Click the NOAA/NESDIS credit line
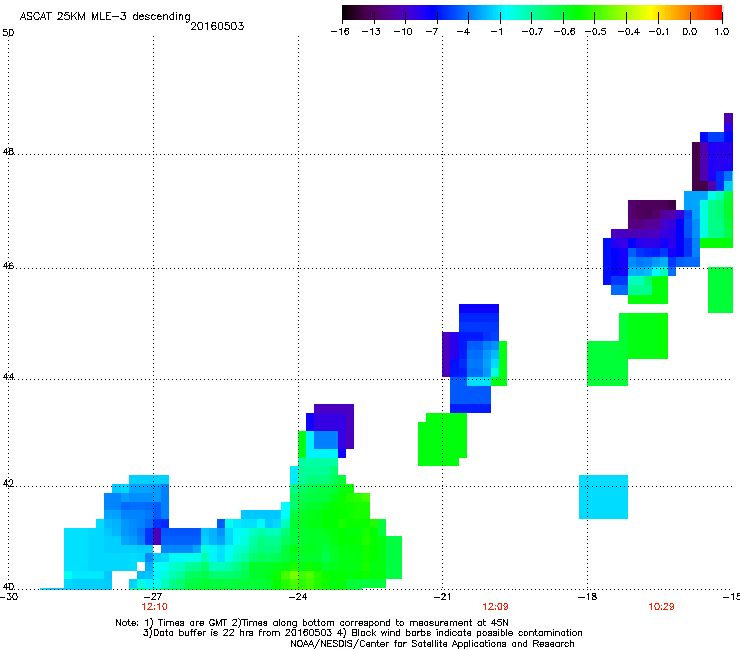740x650 pixels. 432,644
